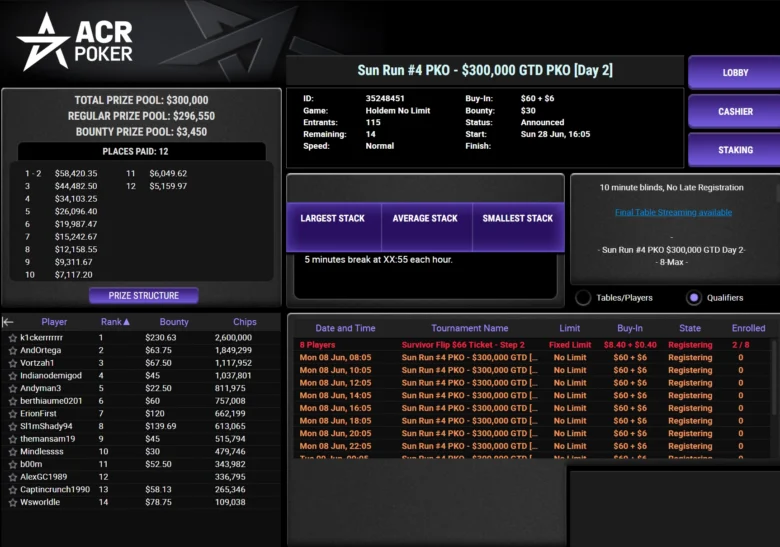
Task: Toggle star next to Vortzah1
Action: (x=12, y=363)
